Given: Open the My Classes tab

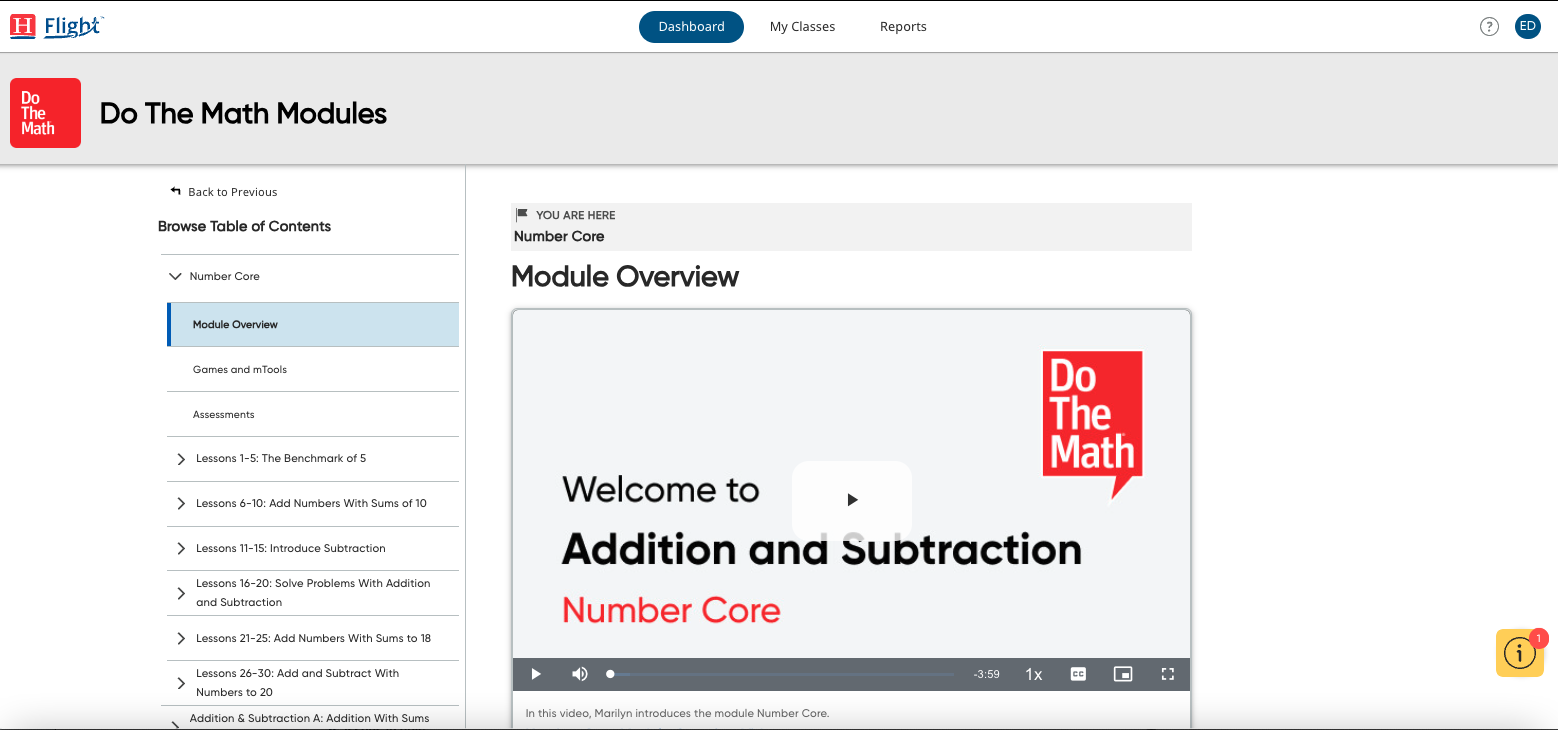Looking at the screenshot, I should click(x=802, y=27).
